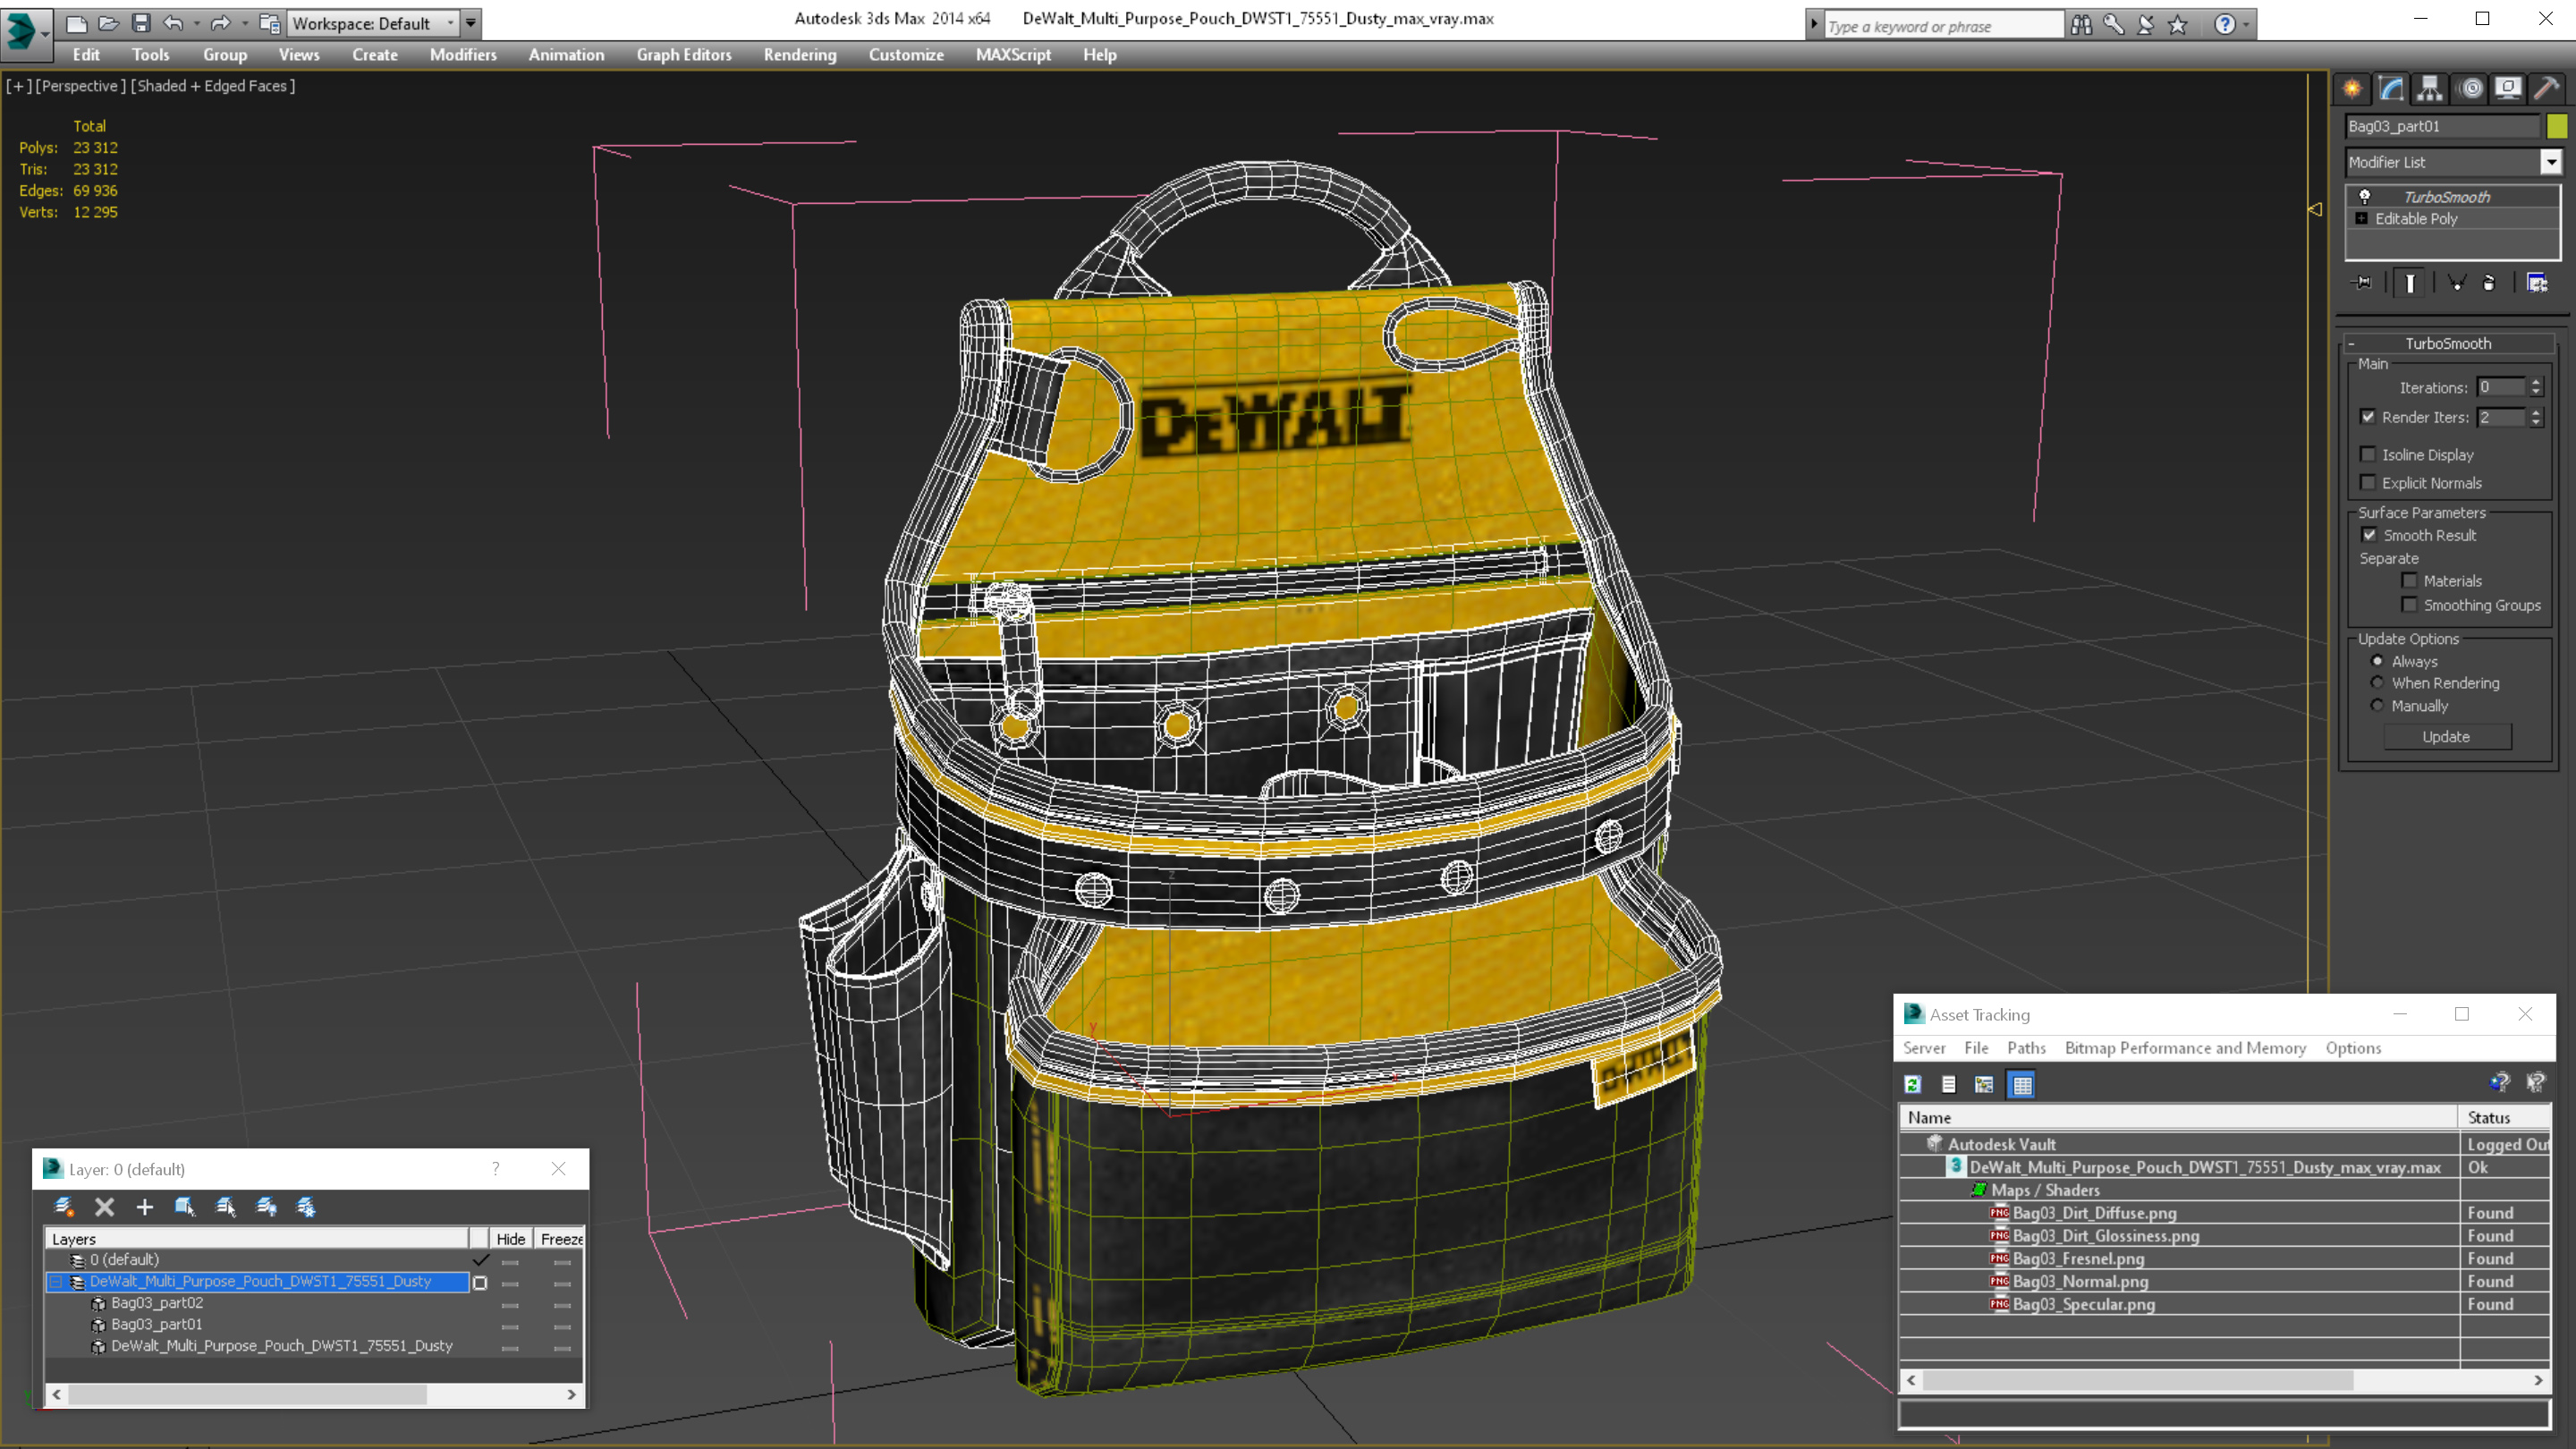Click the Save File floppy icon

(x=141, y=23)
